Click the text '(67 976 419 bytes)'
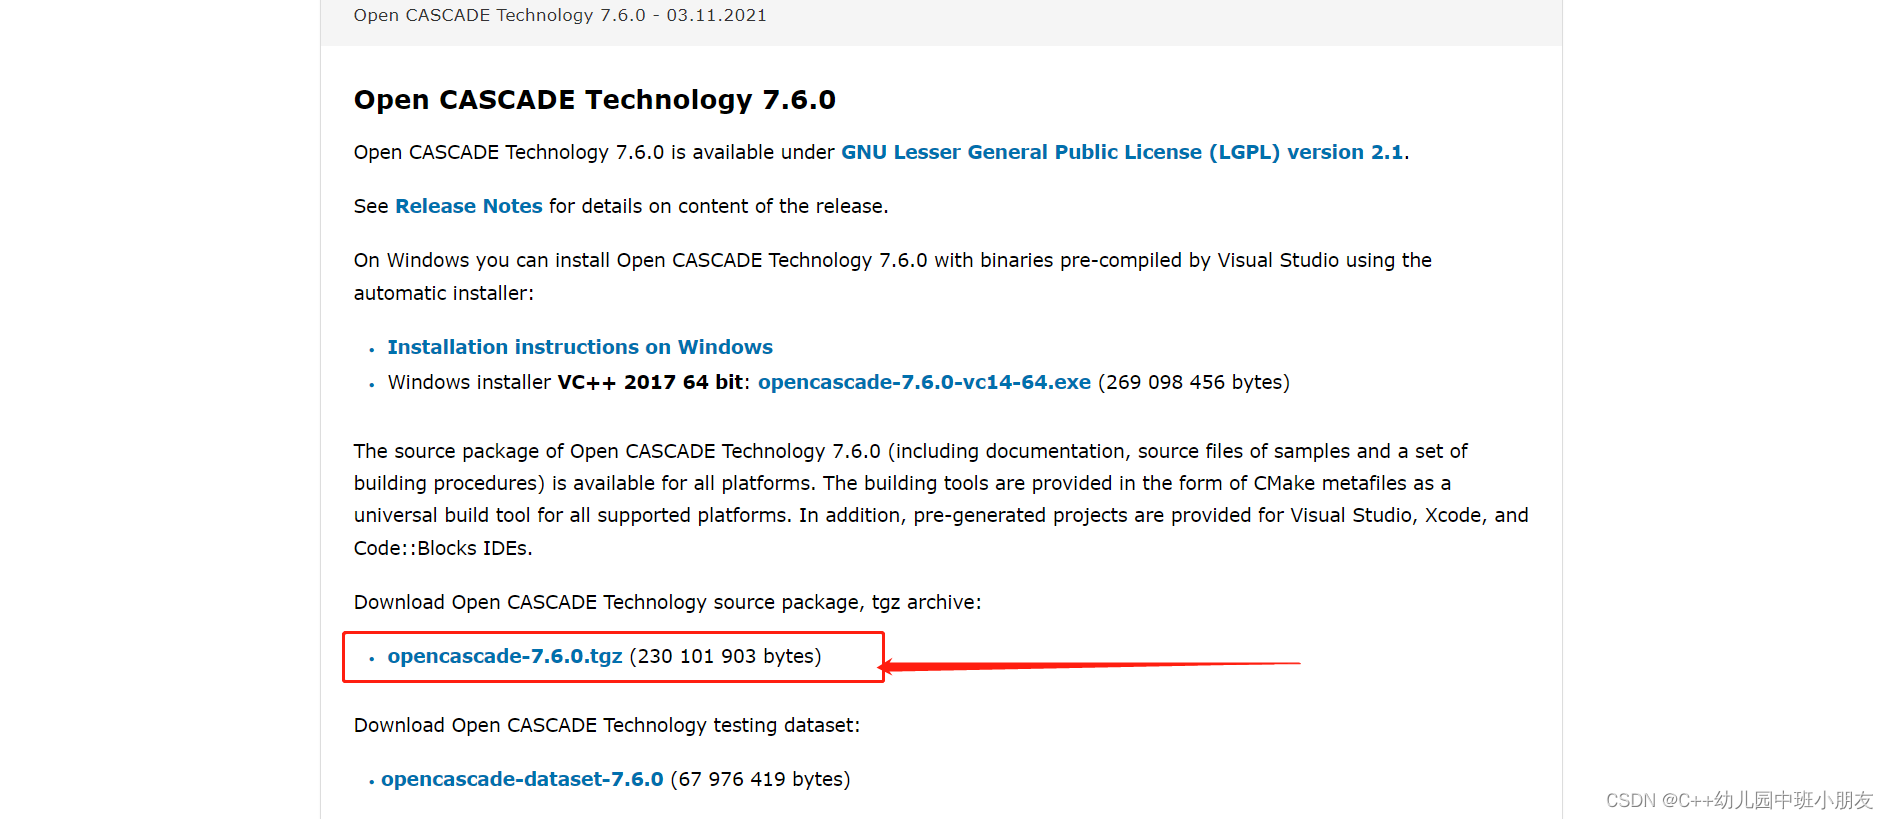 pyautogui.click(x=760, y=779)
